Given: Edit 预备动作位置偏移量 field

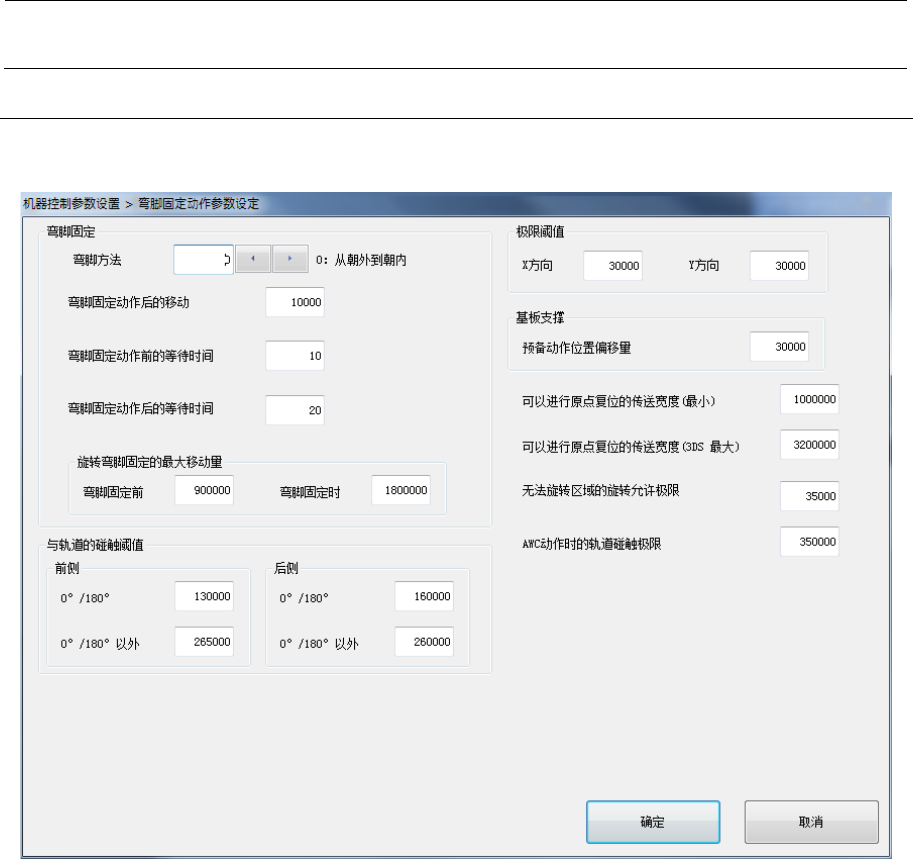Looking at the screenshot, I should (779, 347).
